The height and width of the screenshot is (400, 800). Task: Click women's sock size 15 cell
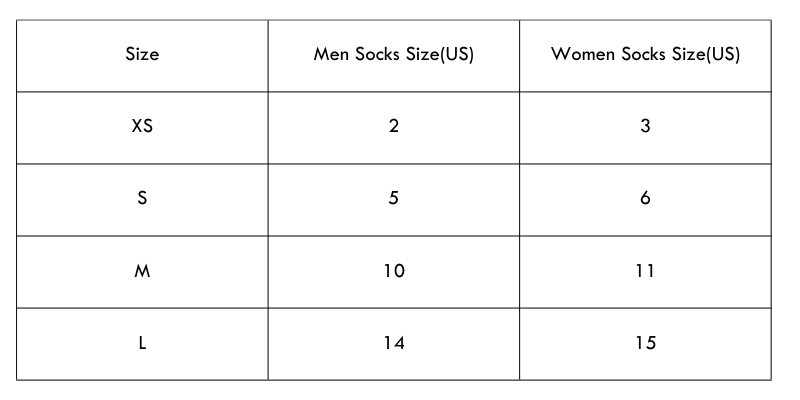[x=645, y=343]
